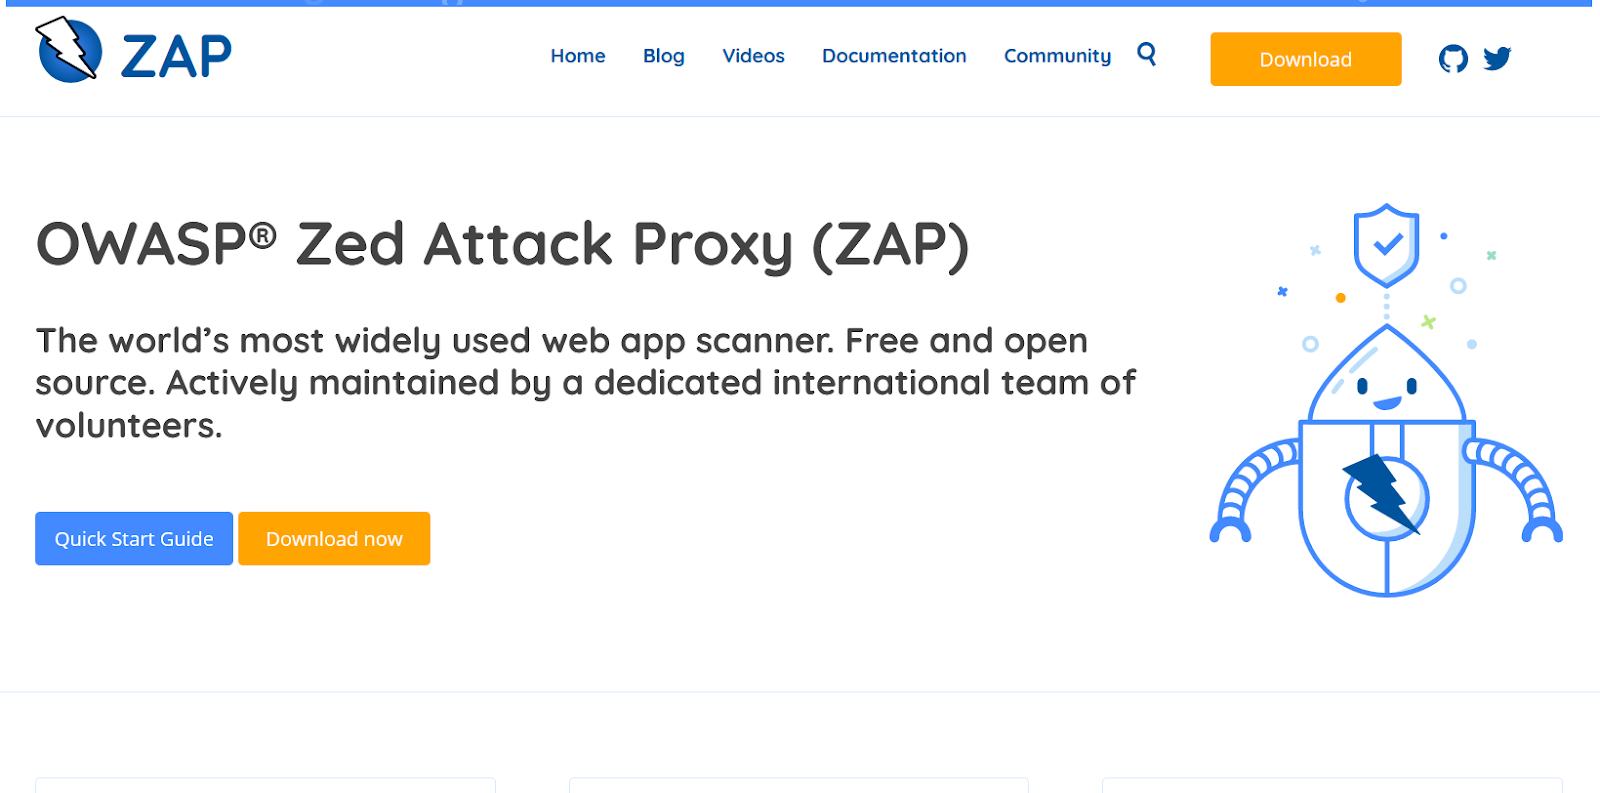Click the OWASP Zed Attack Proxy heading
The width and height of the screenshot is (1600, 793).
click(x=502, y=245)
